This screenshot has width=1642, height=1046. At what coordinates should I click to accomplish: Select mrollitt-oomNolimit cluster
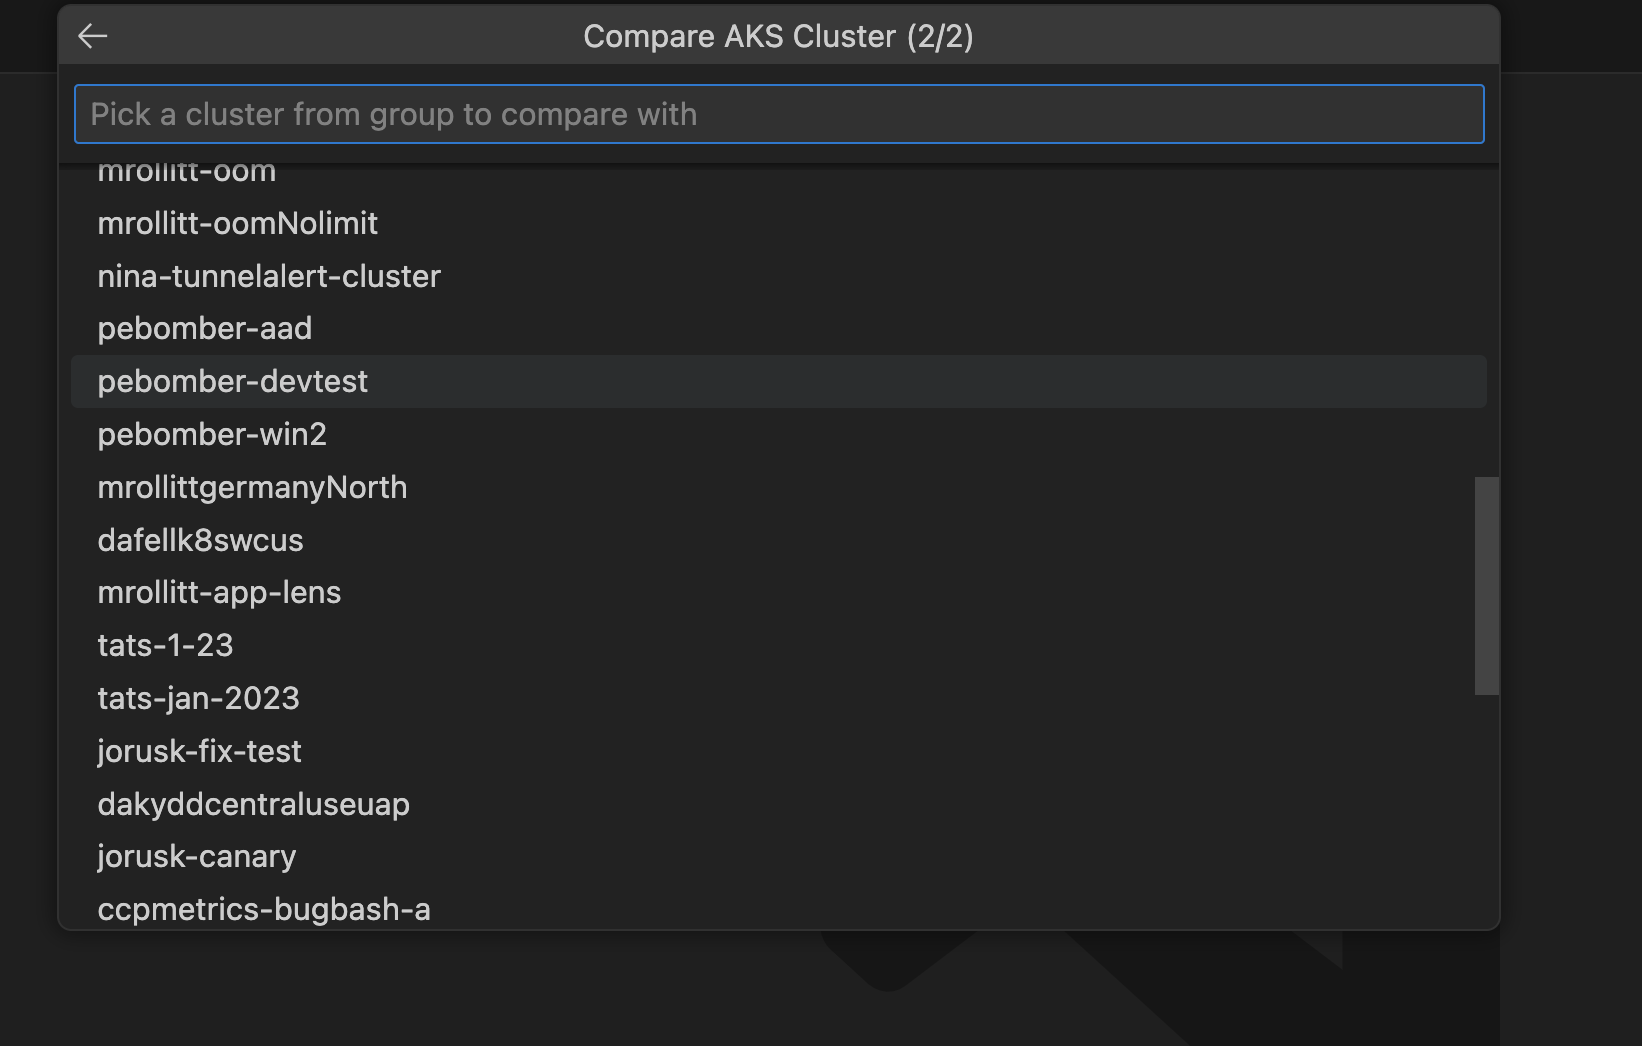point(778,223)
